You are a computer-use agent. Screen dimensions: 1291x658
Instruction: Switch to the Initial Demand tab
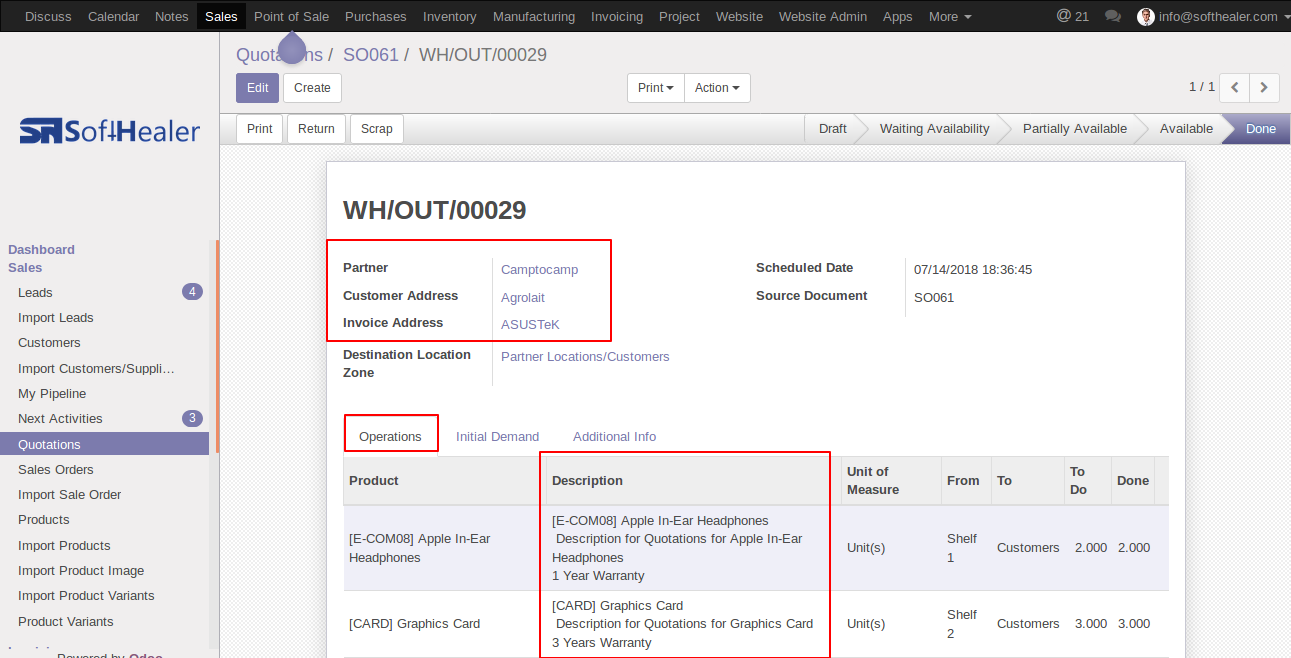(x=497, y=436)
